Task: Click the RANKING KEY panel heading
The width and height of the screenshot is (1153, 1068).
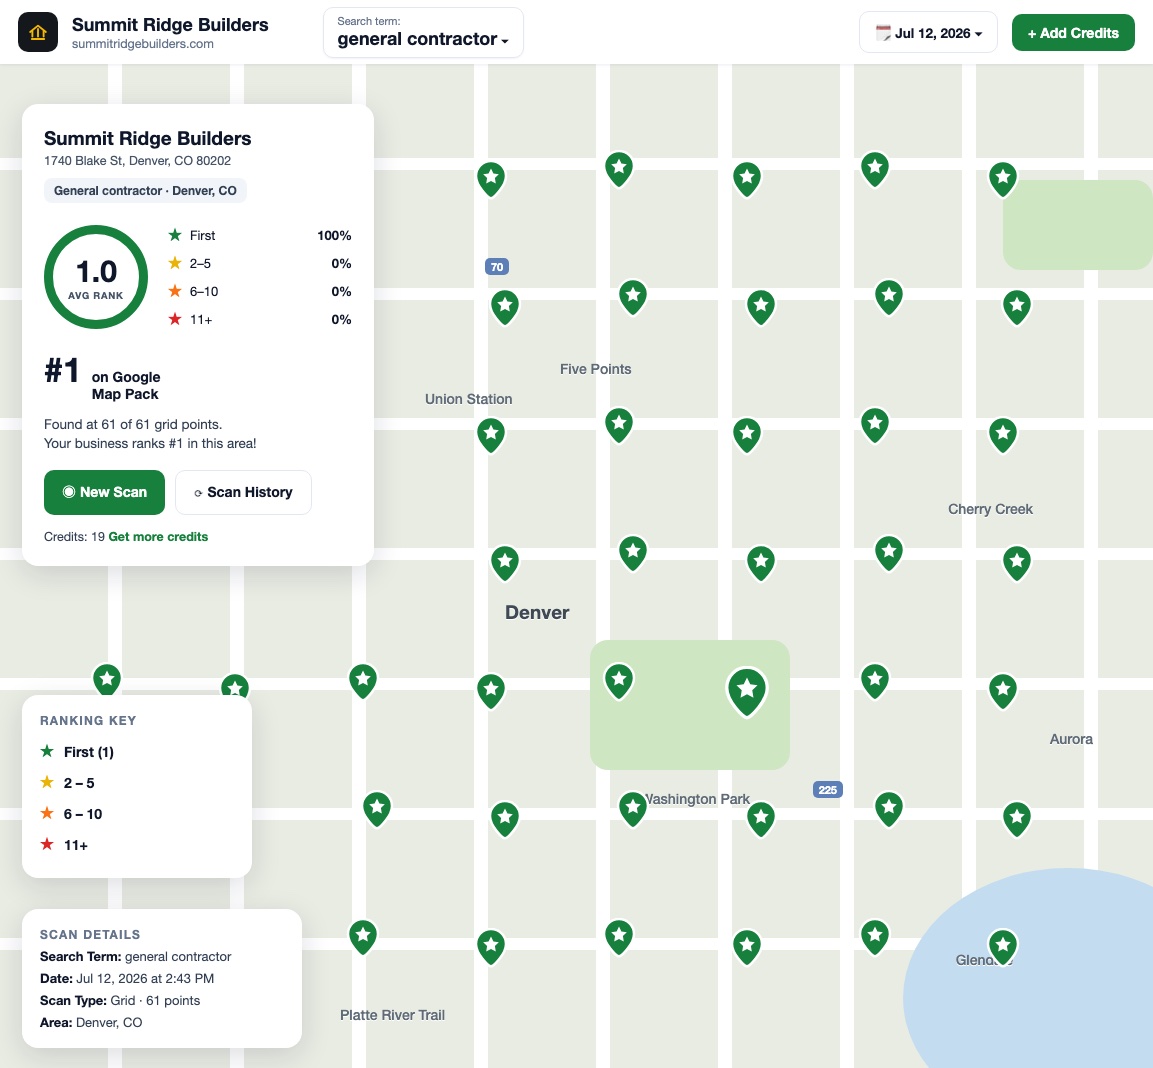Action: (88, 720)
